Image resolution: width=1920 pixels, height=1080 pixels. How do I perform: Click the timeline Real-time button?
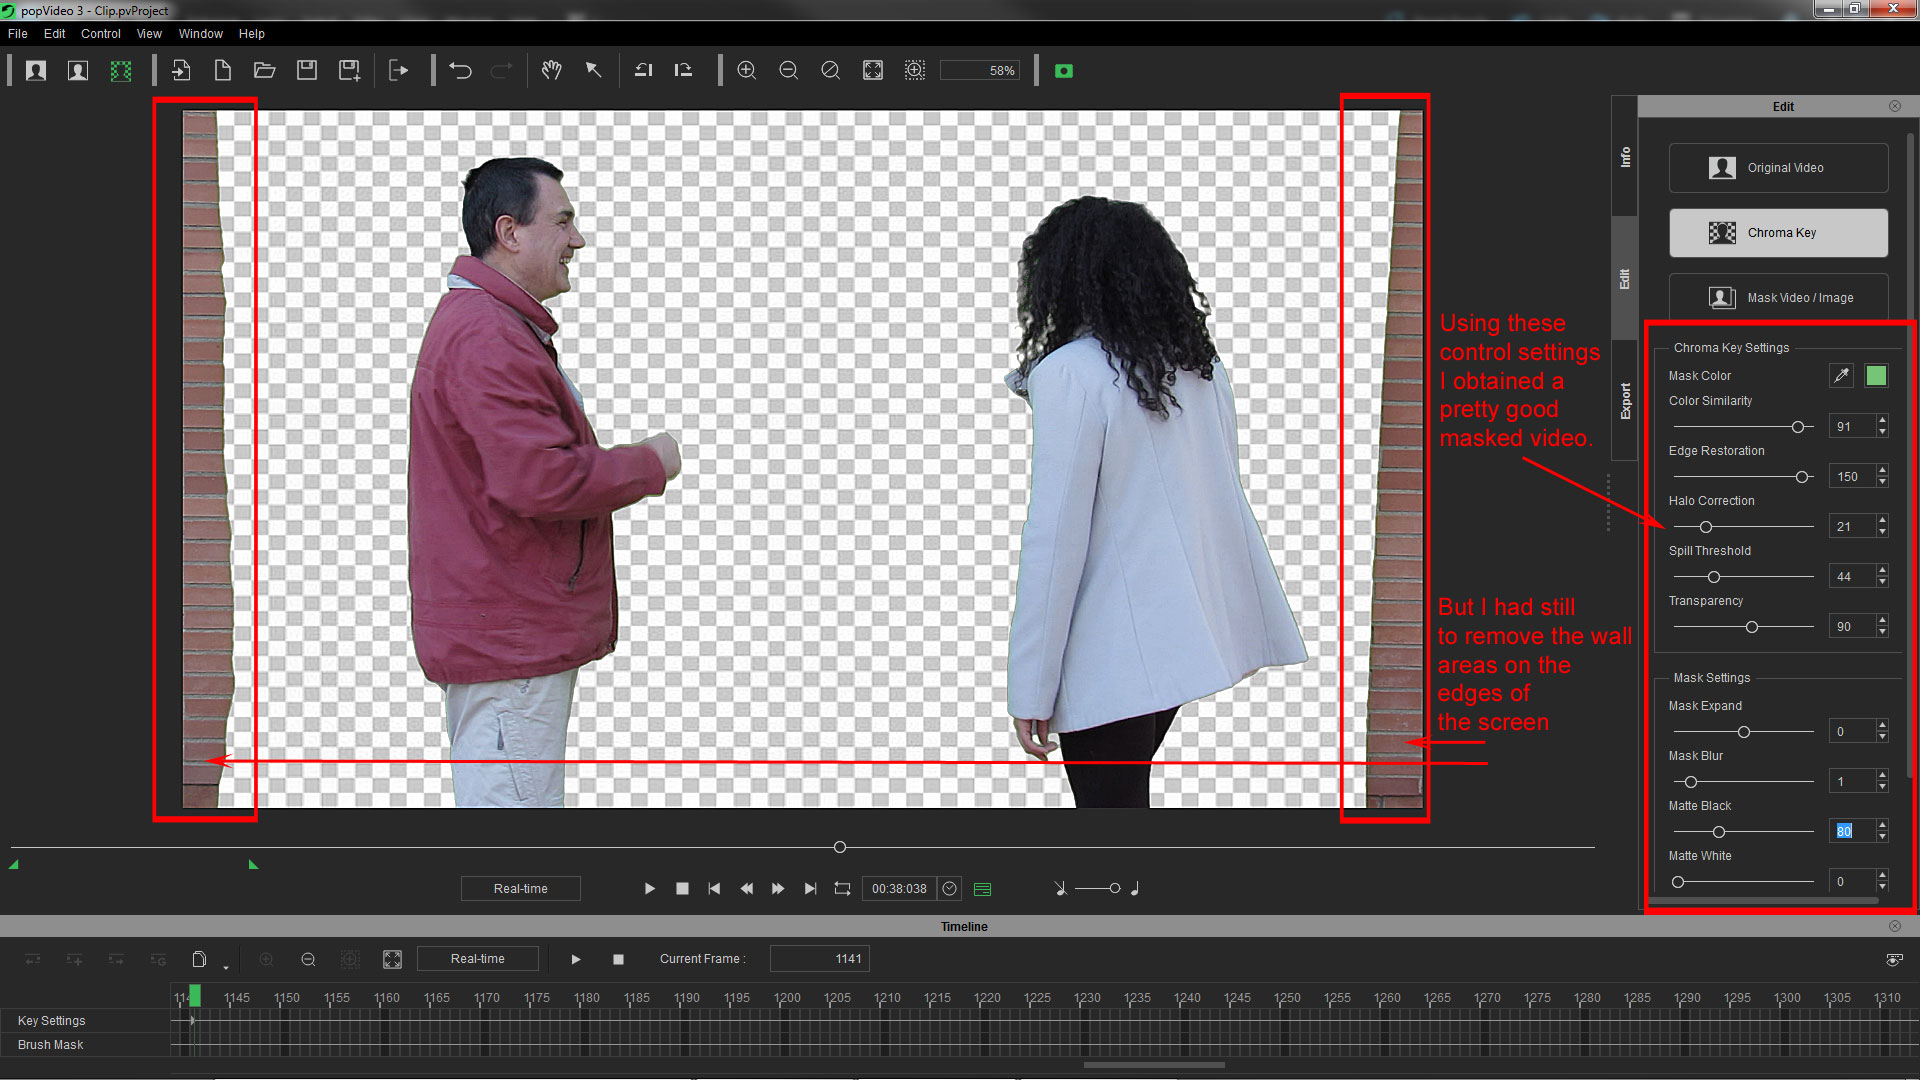click(x=478, y=959)
